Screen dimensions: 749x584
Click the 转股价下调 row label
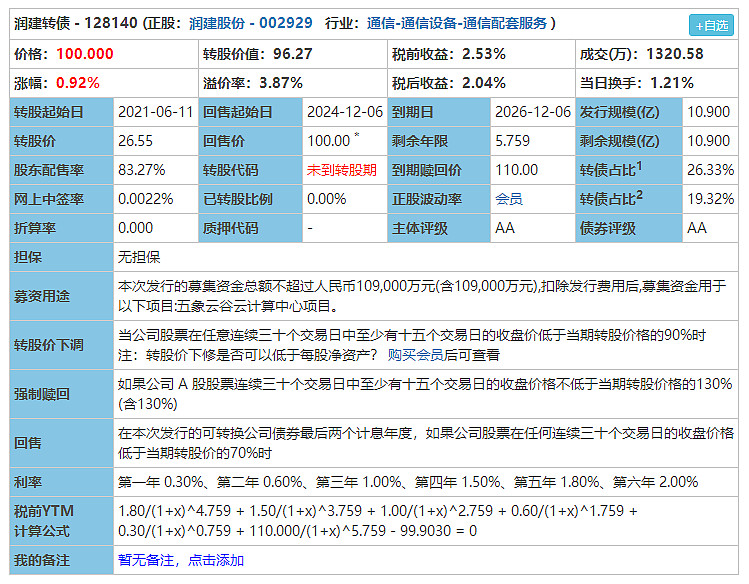pyautogui.click(x=61, y=345)
